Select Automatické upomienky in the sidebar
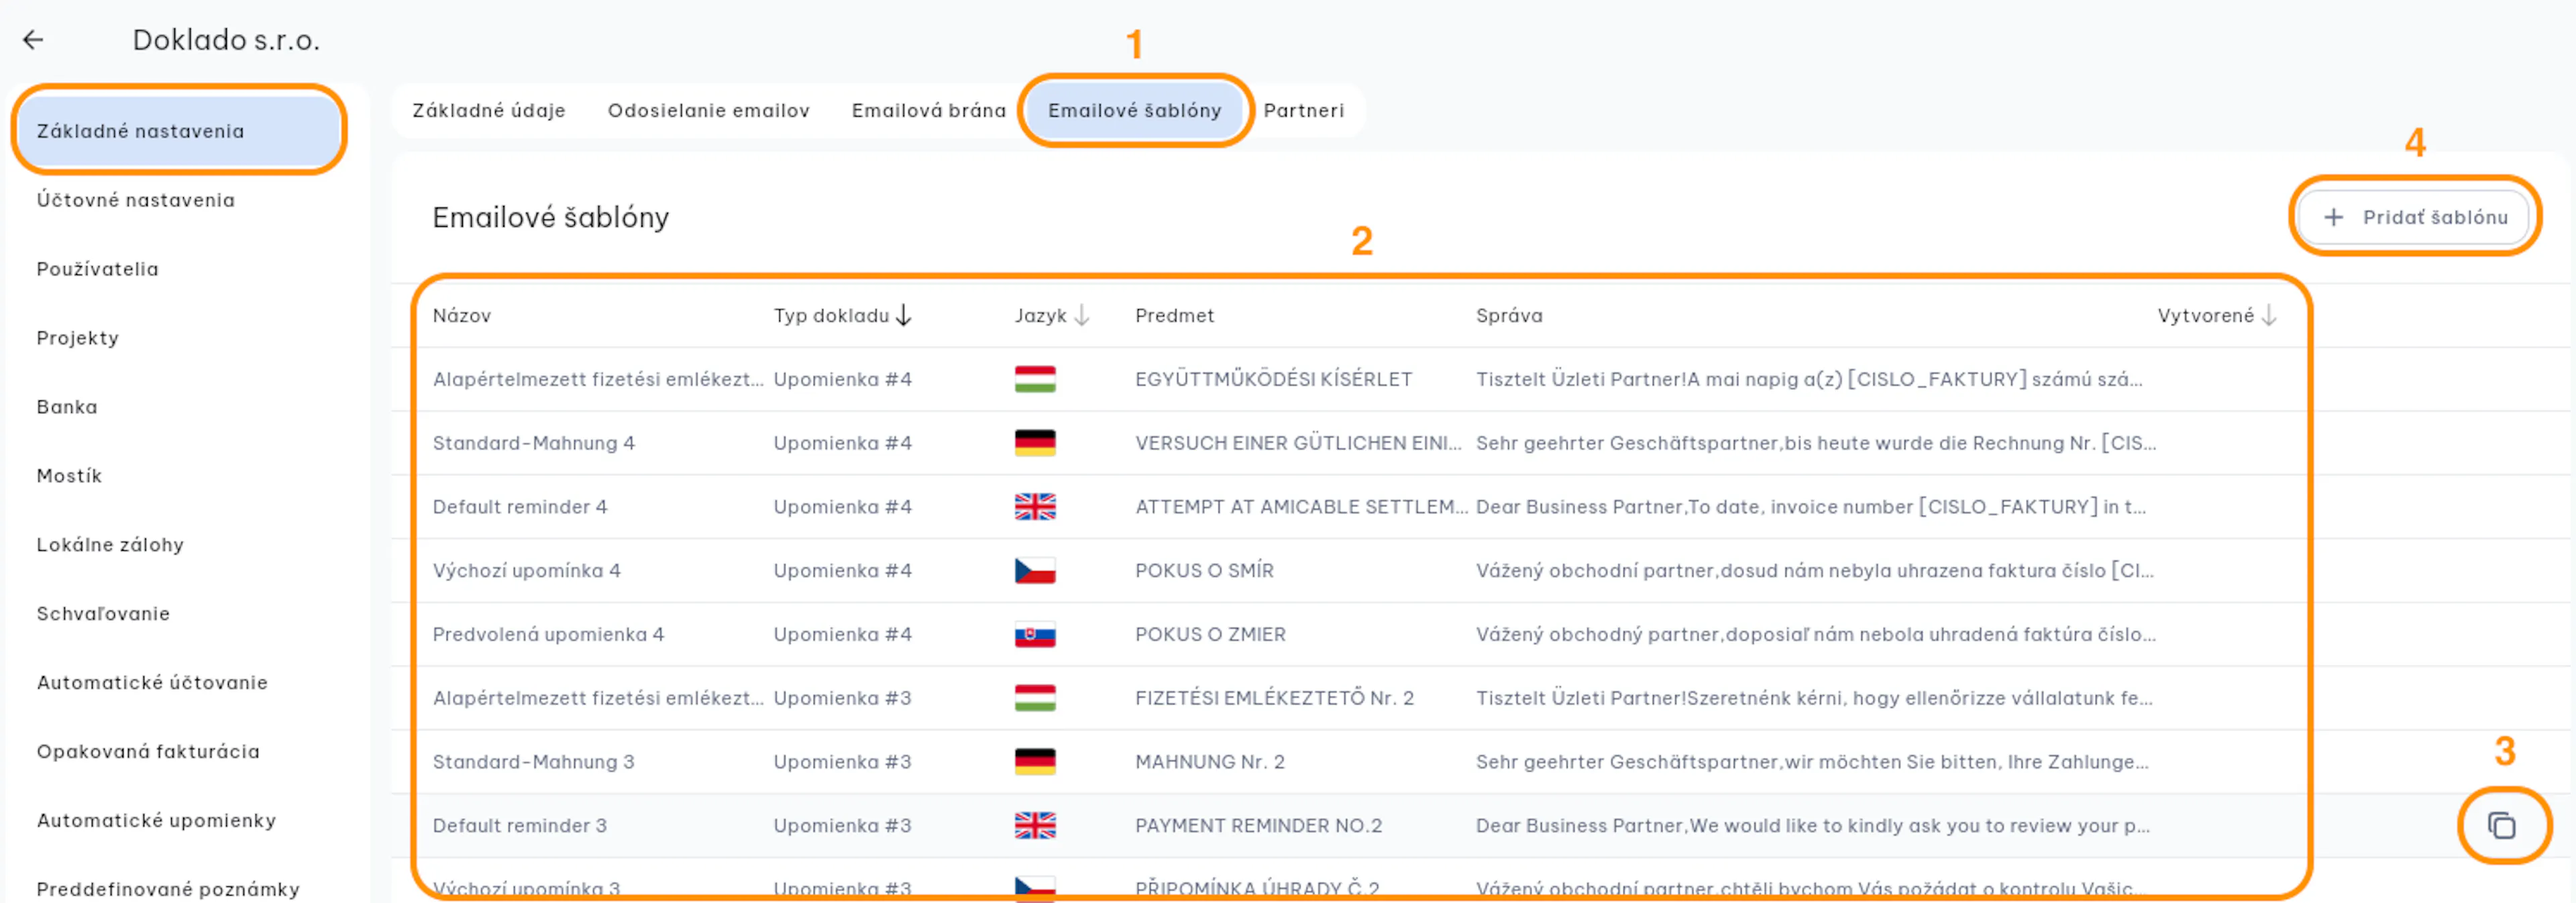2576x903 pixels. click(156, 820)
